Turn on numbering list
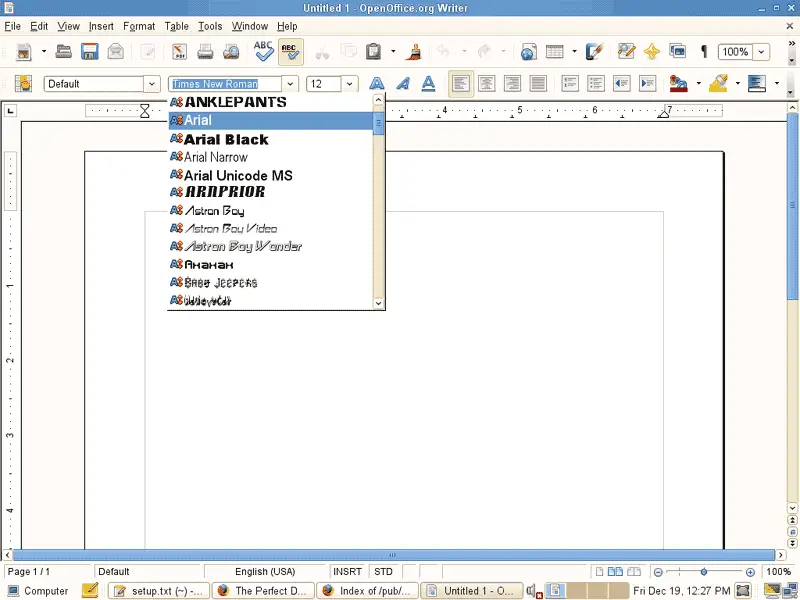800x600 pixels. click(x=570, y=84)
